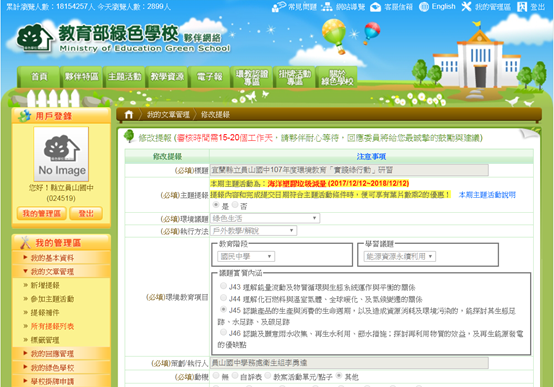Go to 提報補件 in sidebar
554x387 pixels.
click(x=45, y=313)
